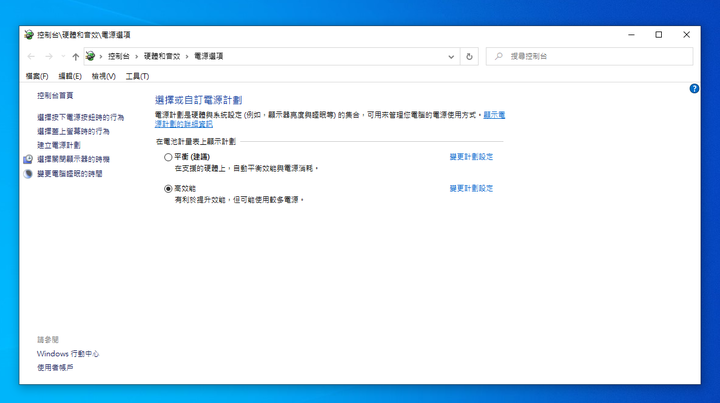Close the Power Options window
This screenshot has width=720, height=403.
click(686, 35)
